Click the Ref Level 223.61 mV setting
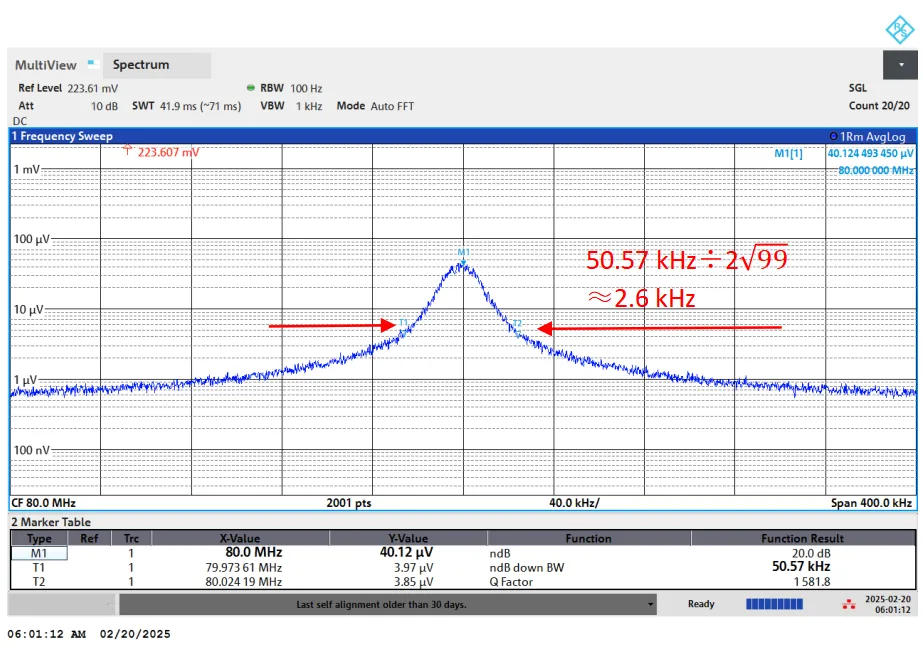 tap(59, 88)
